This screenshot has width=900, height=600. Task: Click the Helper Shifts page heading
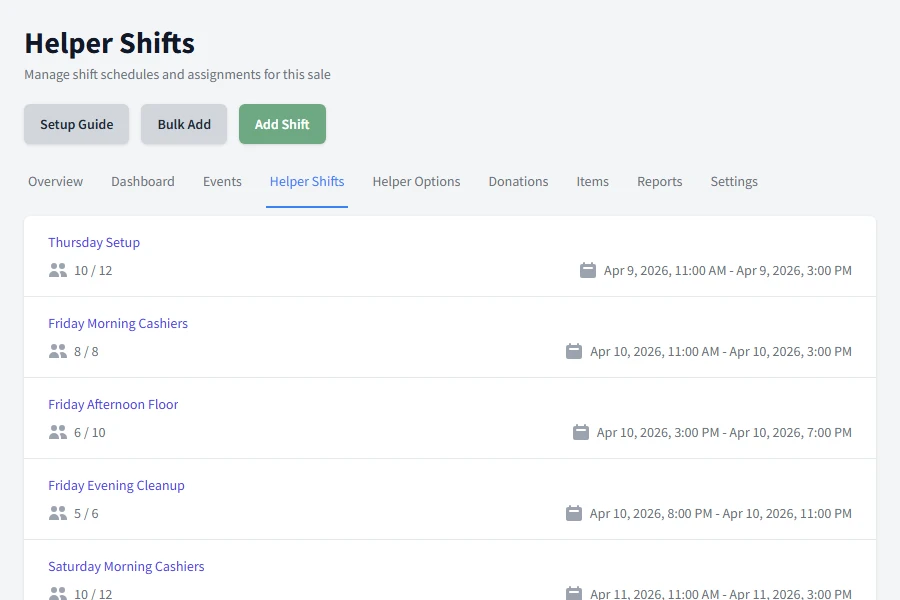(x=110, y=43)
